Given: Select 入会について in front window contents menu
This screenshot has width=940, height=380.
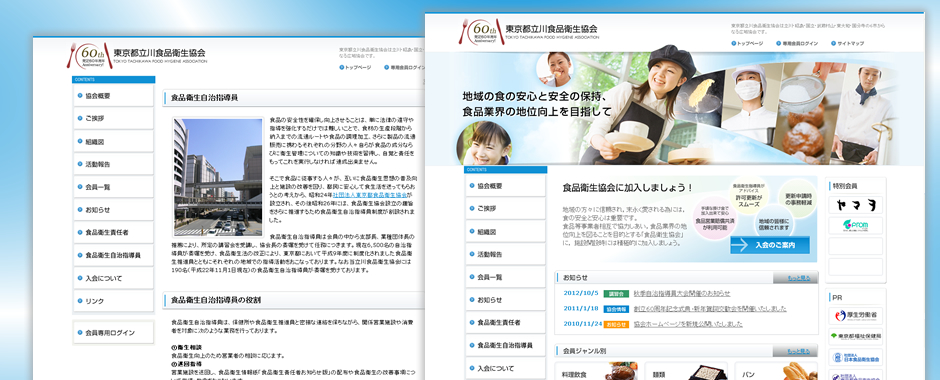Looking at the screenshot, I should coord(505,368).
